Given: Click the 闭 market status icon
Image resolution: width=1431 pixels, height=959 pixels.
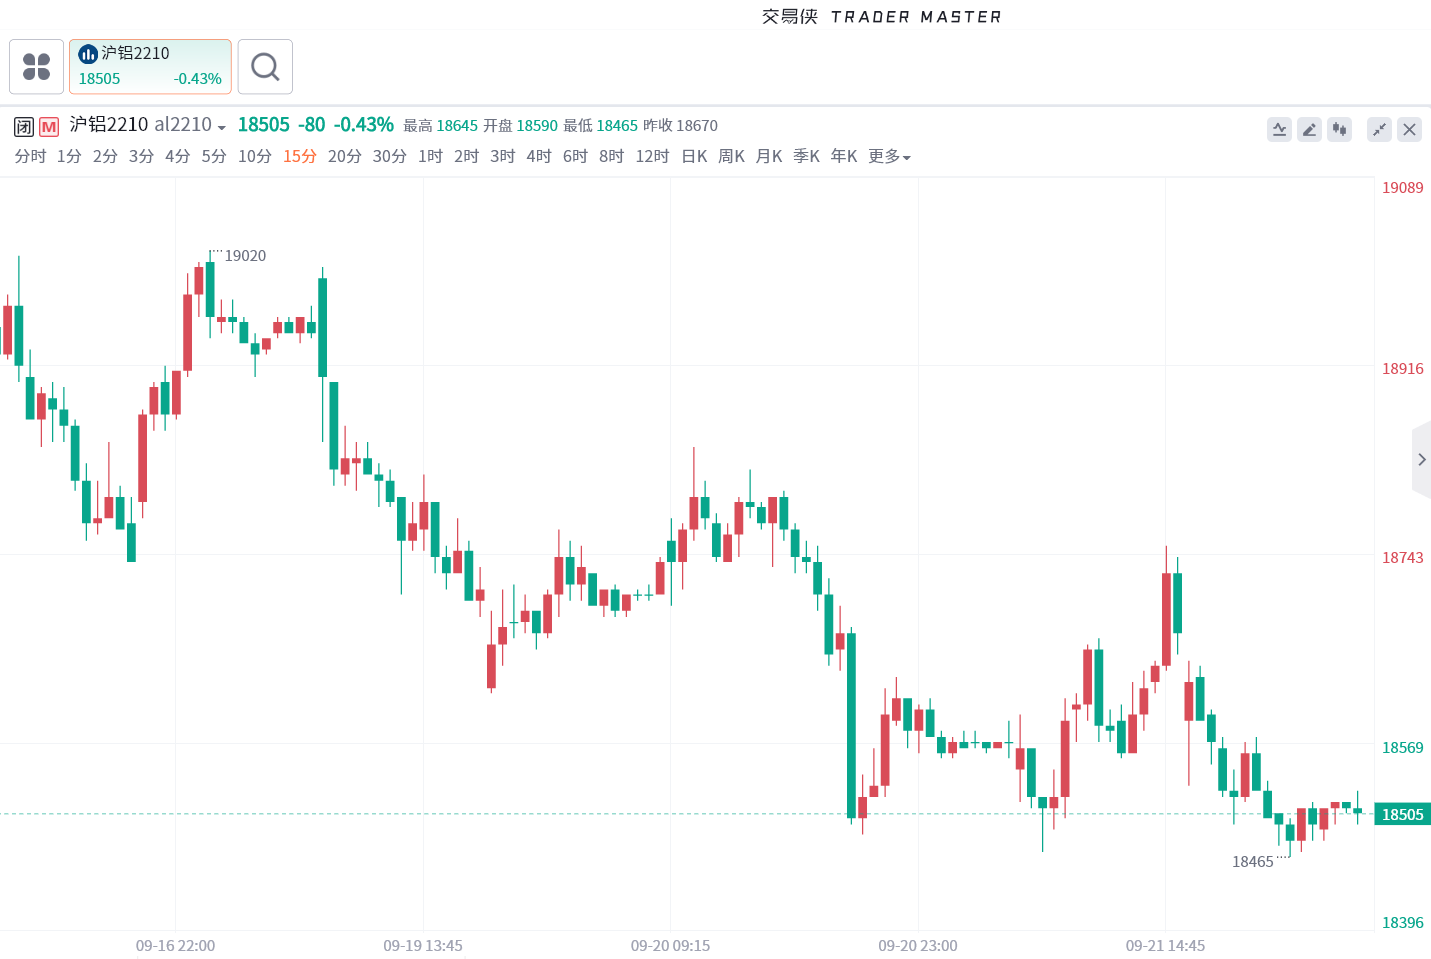Looking at the screenshot, I should [x=24, y=127].
